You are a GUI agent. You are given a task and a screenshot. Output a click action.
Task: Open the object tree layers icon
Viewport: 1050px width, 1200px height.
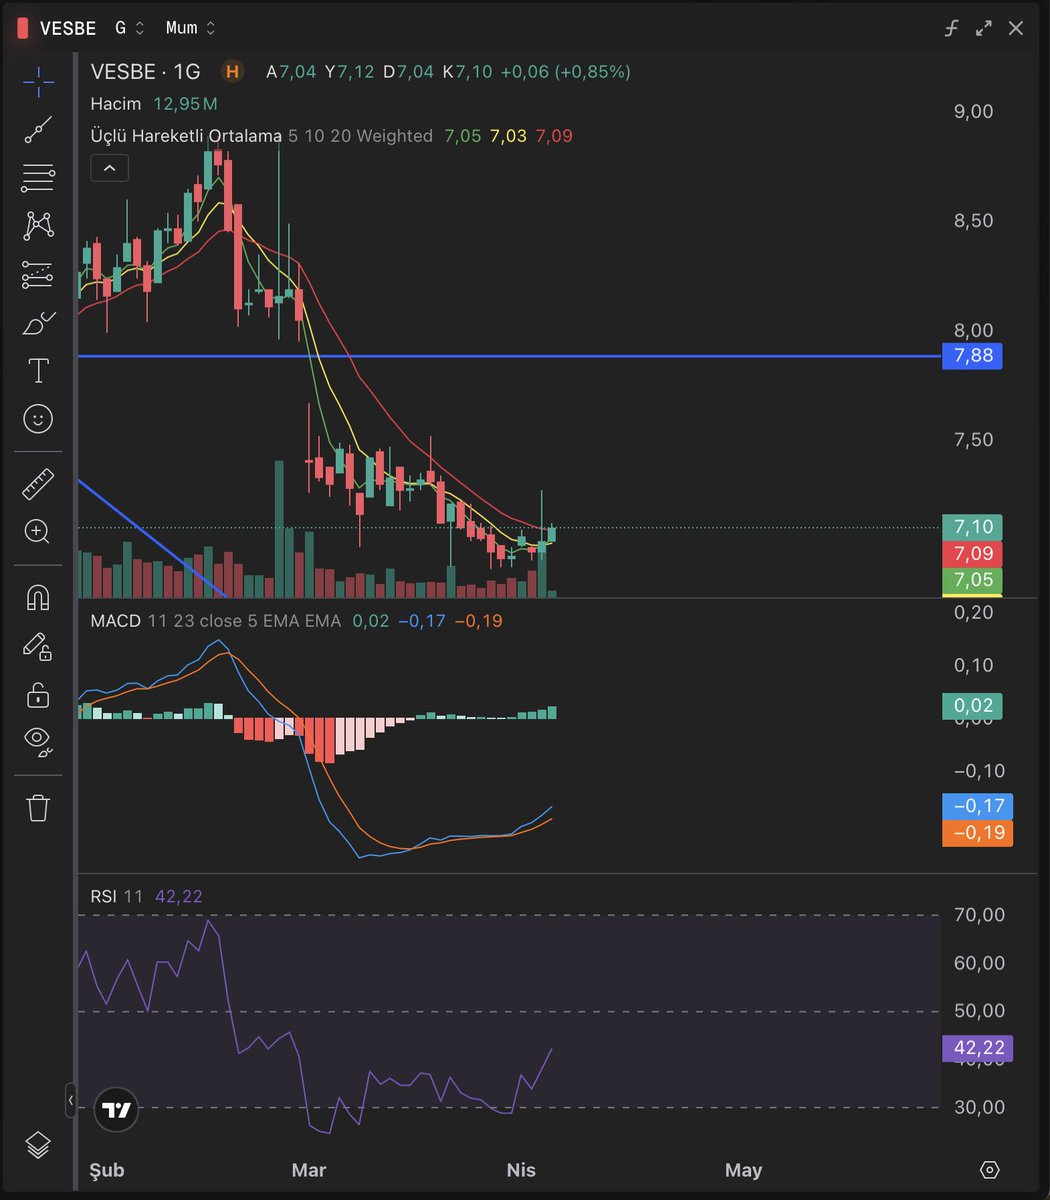point(38,1145)
